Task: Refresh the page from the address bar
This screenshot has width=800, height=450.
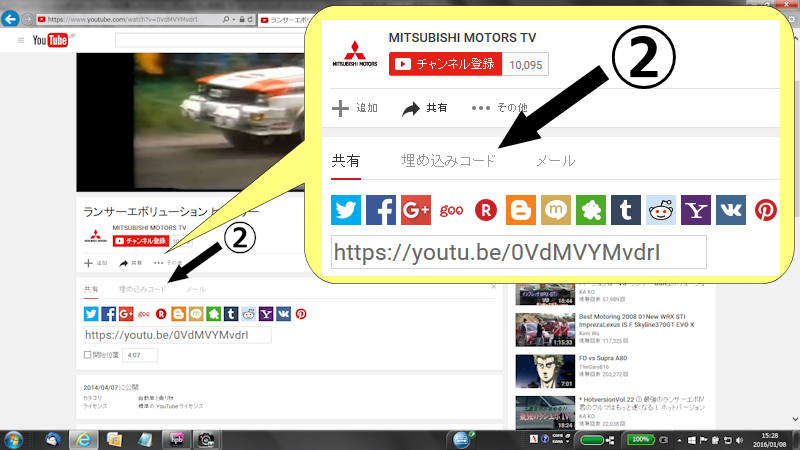Action: pyautogui.click(x=250, y=19)
